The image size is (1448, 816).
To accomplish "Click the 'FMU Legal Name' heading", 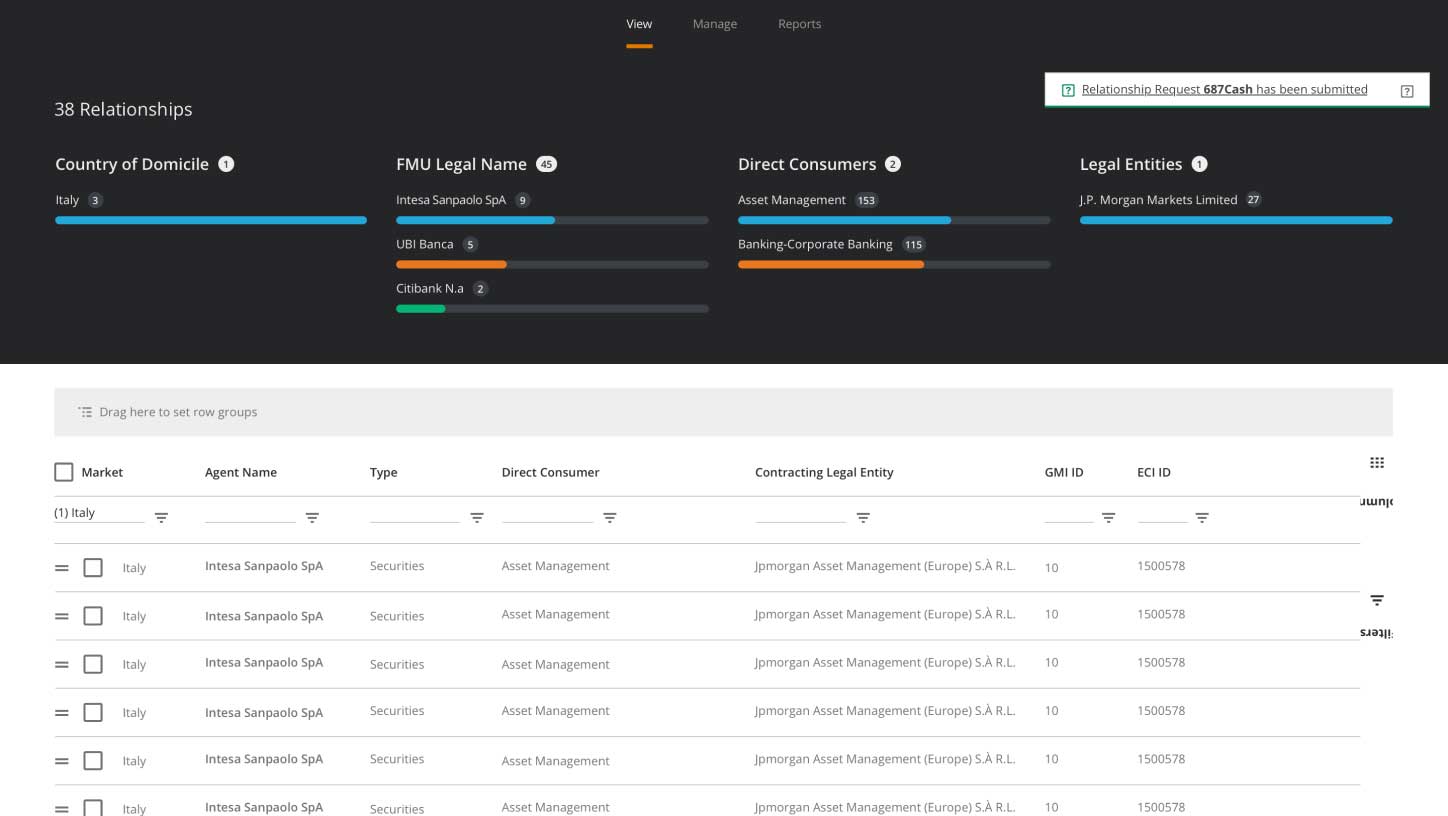I will (461, 164).
